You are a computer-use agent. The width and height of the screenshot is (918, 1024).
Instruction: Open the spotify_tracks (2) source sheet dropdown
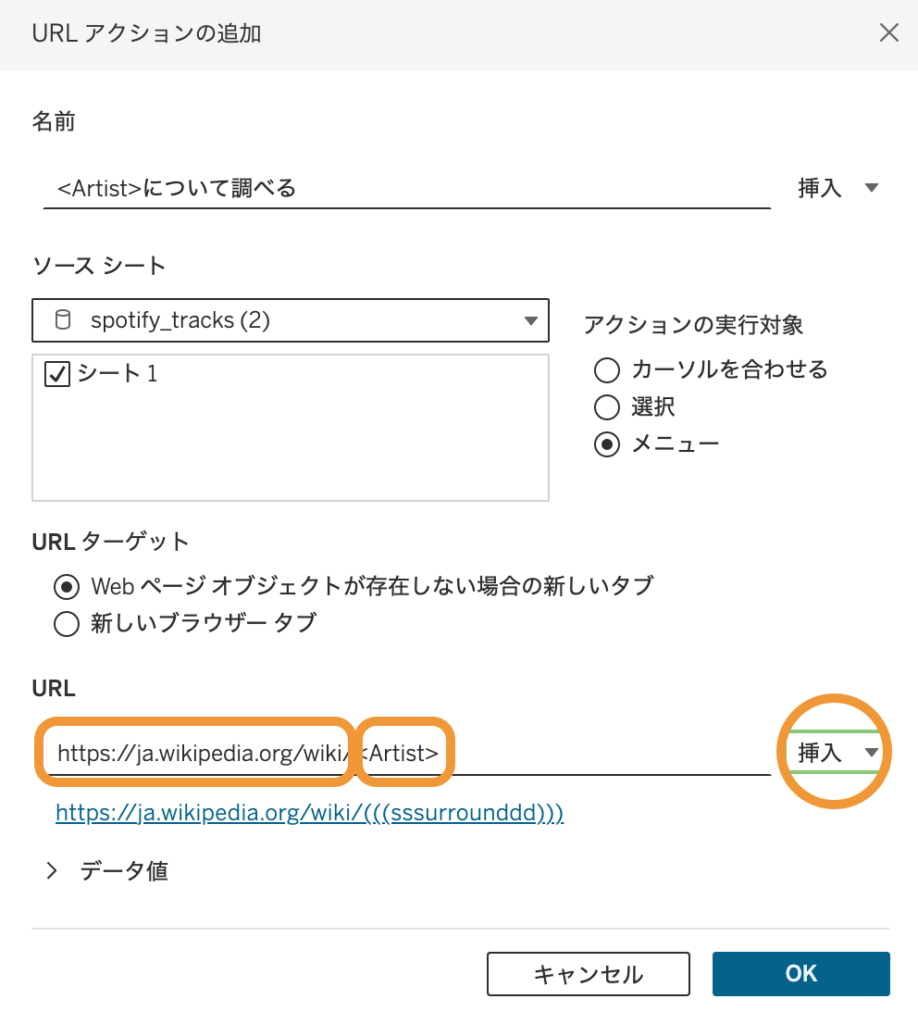tap(290, 320)
